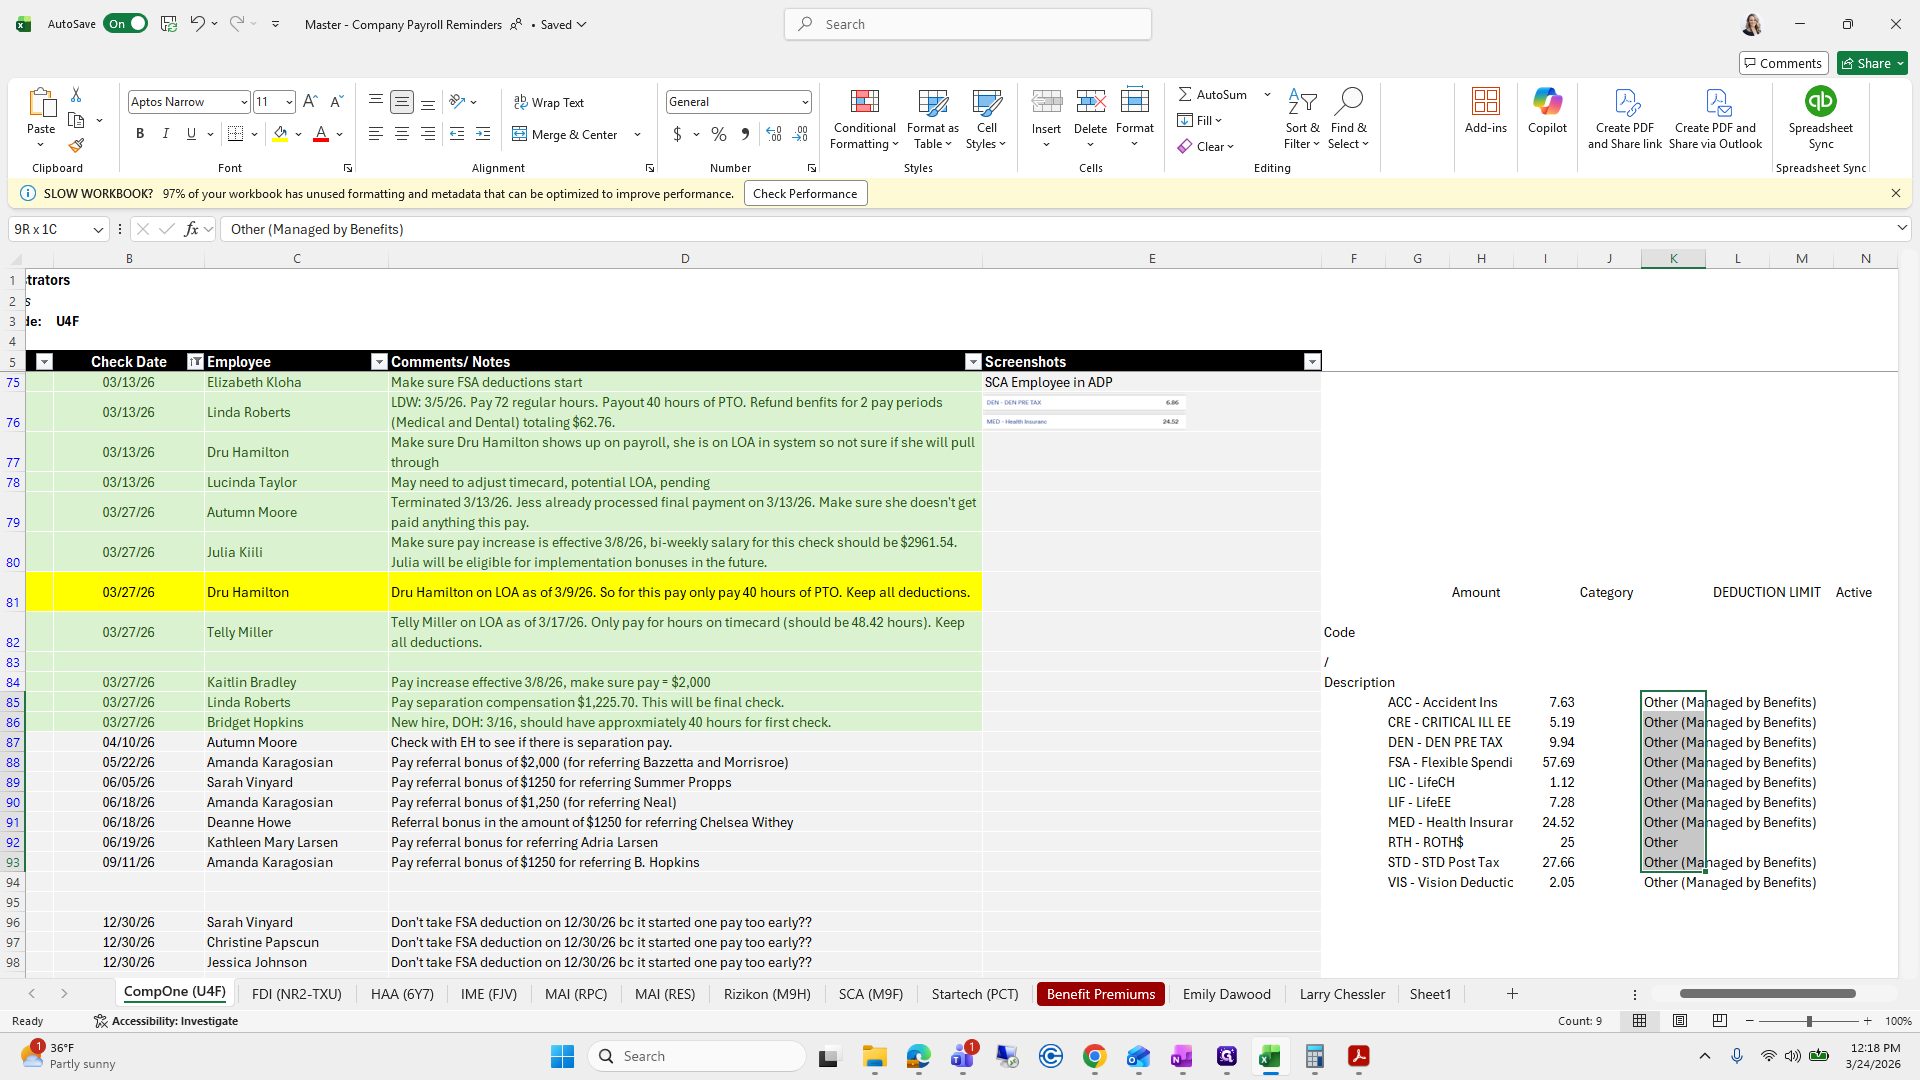Click the zoom slider handle

pyautogui.click(x=1808, y=1021)
